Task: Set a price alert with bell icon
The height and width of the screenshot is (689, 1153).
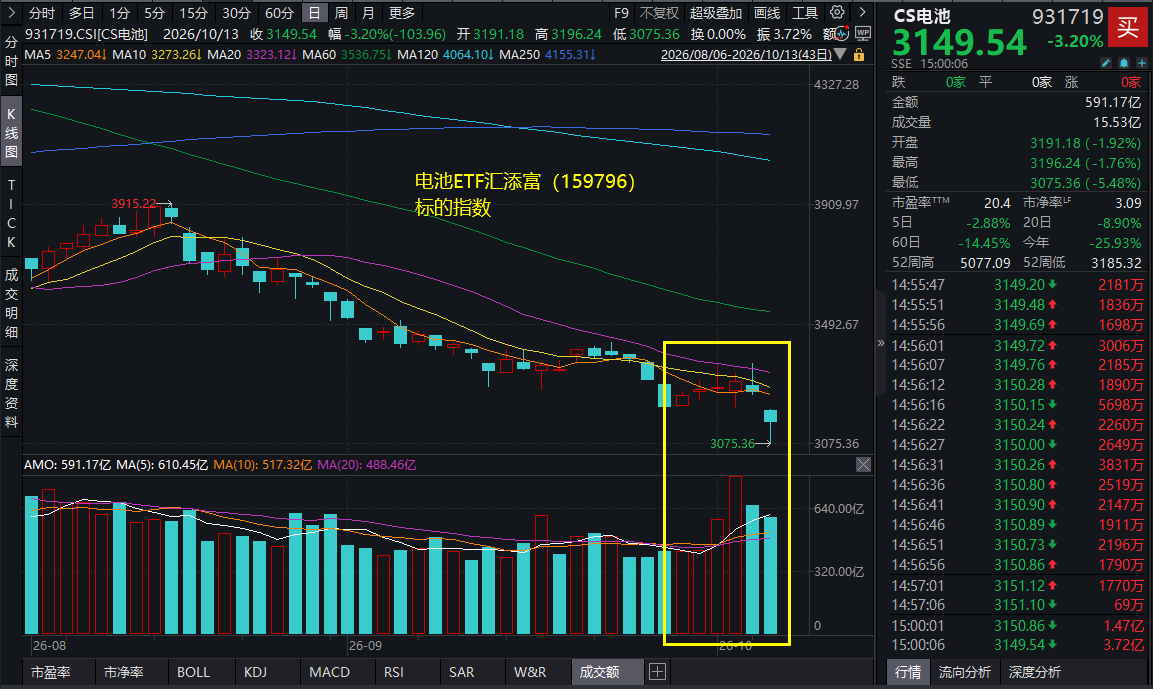Action: click(x=1124, y=63)
